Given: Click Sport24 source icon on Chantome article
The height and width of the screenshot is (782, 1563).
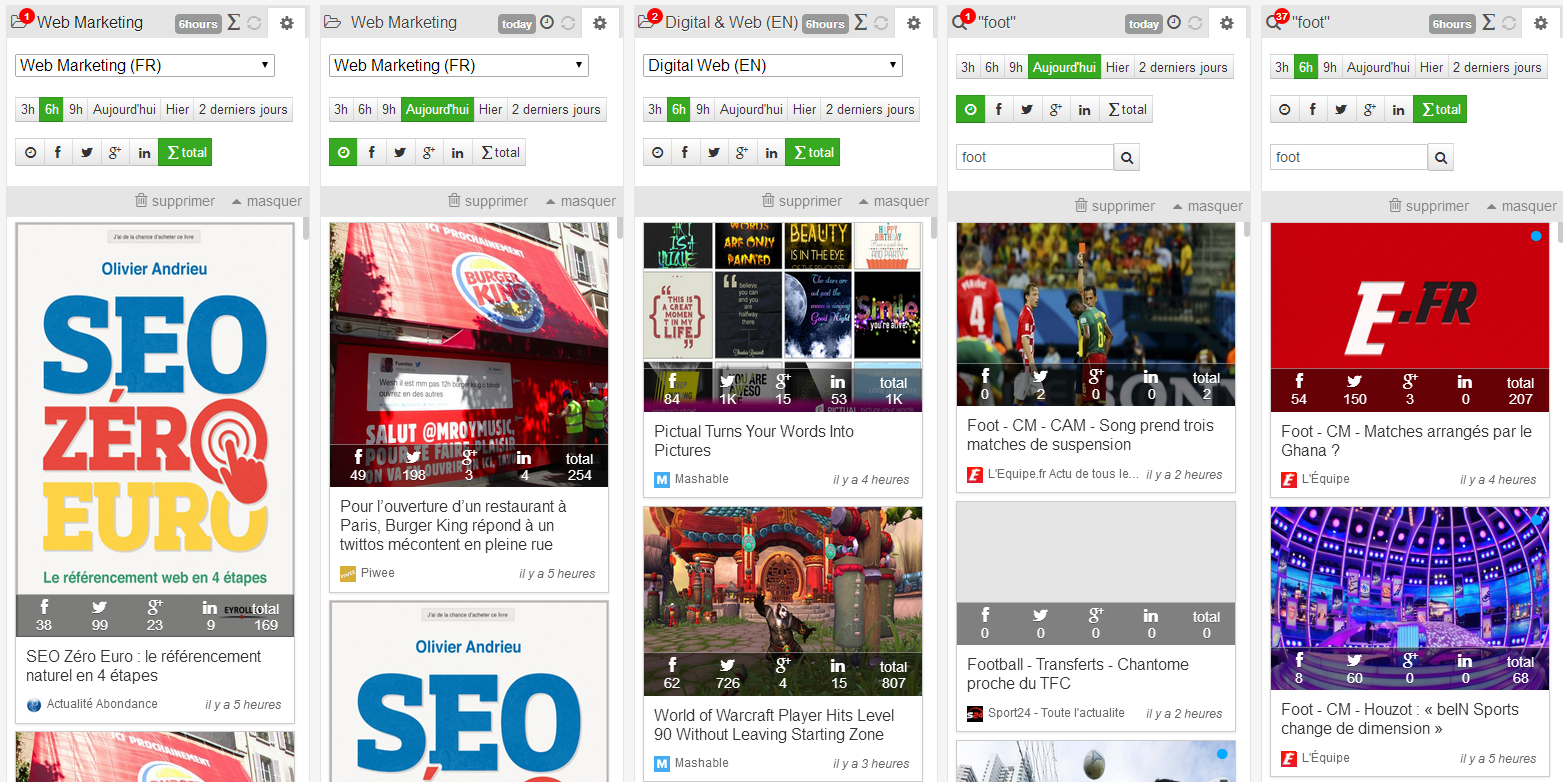Looking at the screenshot, I should click(x=975, y=713).
